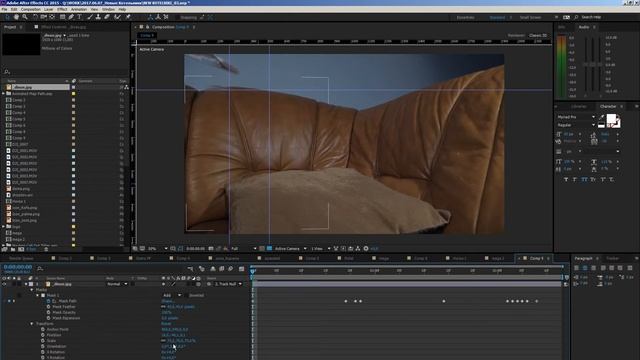
Task: Open the Myriad Pro font family dropdown
Action: tap(576, 117)
